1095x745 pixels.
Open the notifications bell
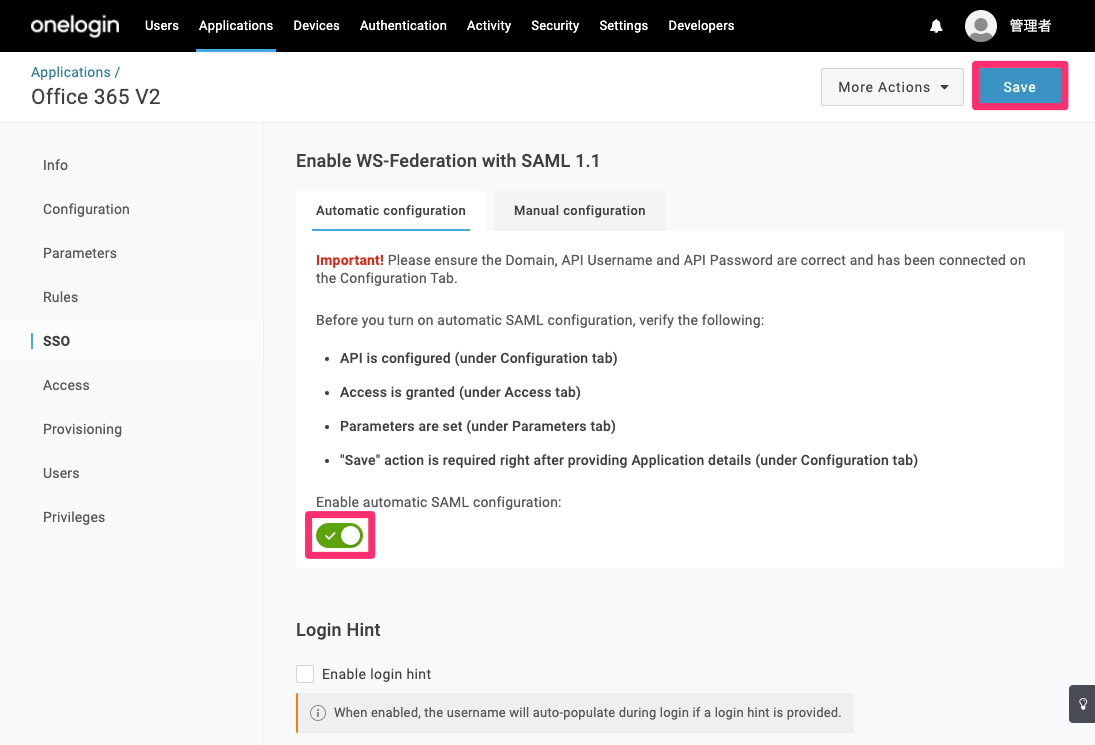point(936,26)
